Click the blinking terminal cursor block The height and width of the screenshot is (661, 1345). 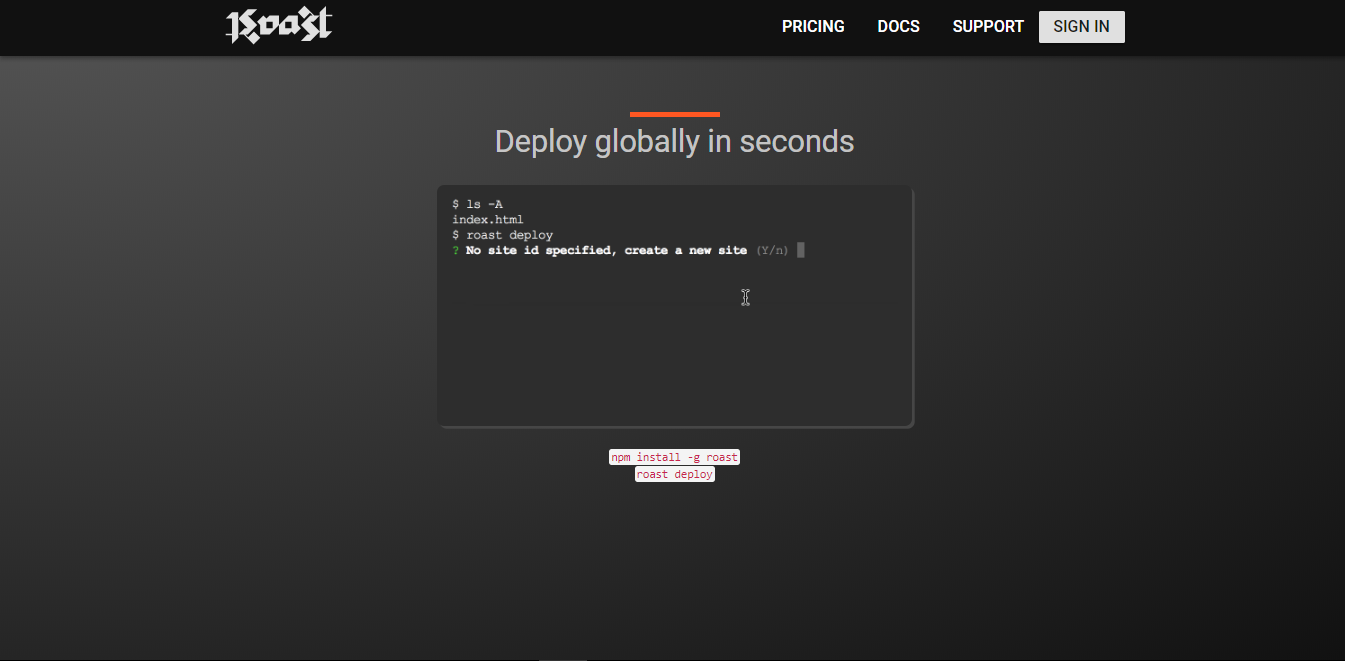[x=801, y=250]
